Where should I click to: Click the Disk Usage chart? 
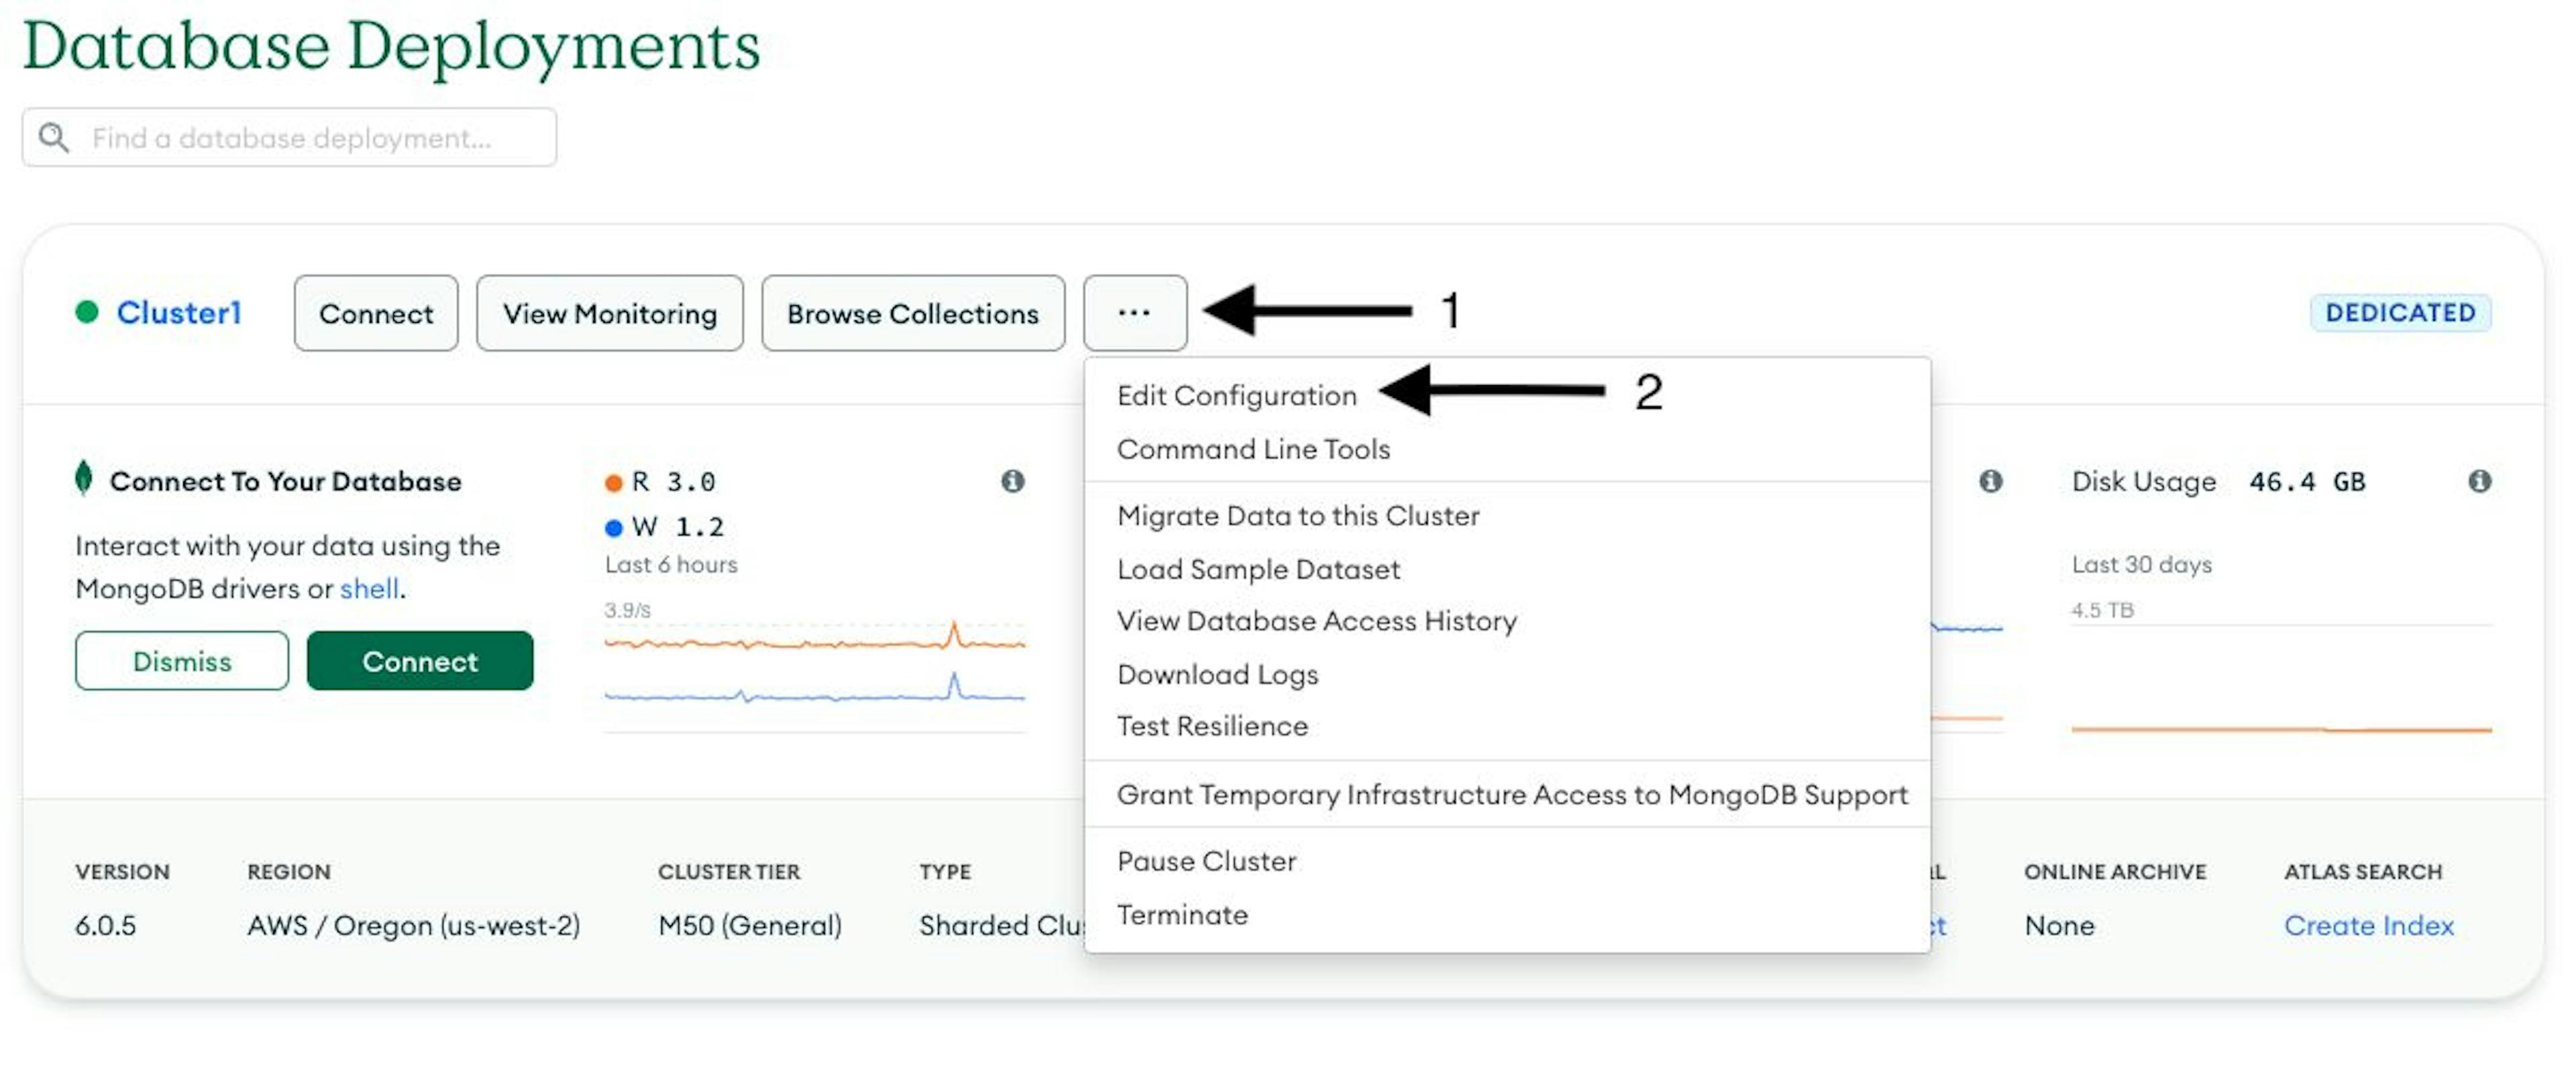[2281, 680]
